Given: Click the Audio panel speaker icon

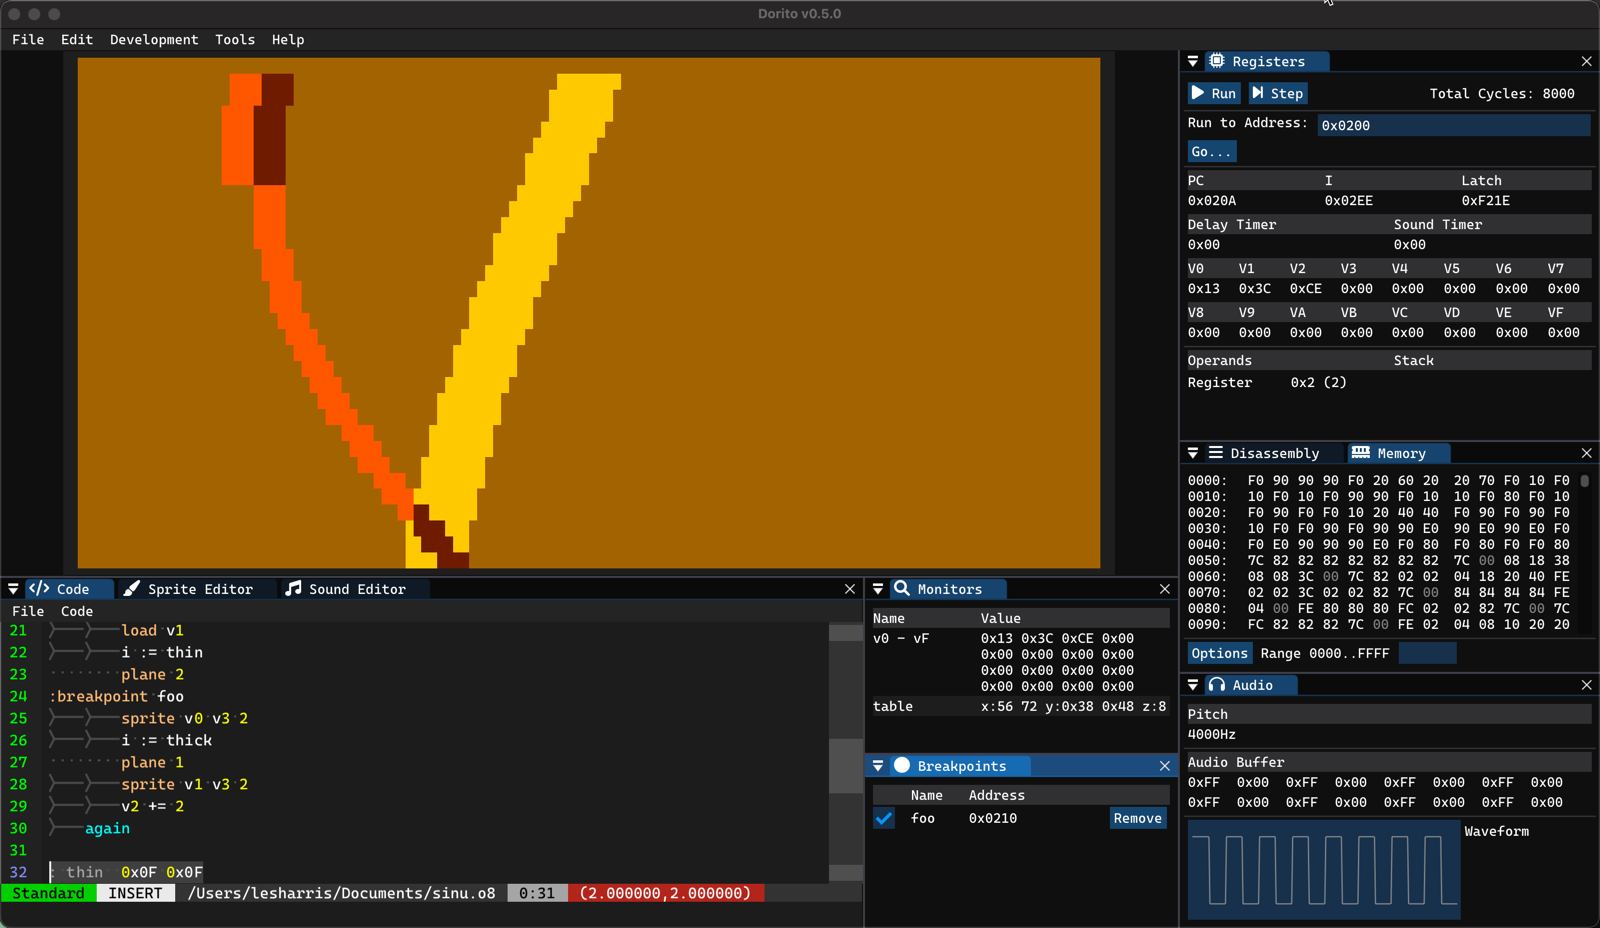Looking at the screenshot, I should 1218,685.
